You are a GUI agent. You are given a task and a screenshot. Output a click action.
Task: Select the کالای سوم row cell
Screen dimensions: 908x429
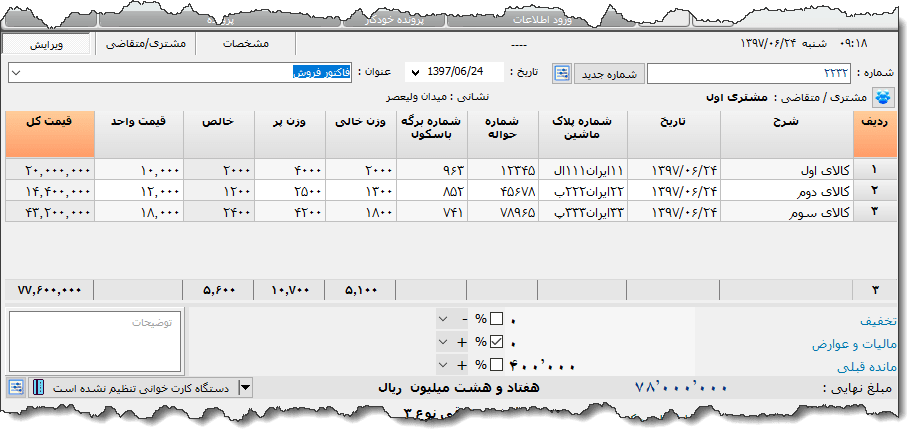[787, 211]
